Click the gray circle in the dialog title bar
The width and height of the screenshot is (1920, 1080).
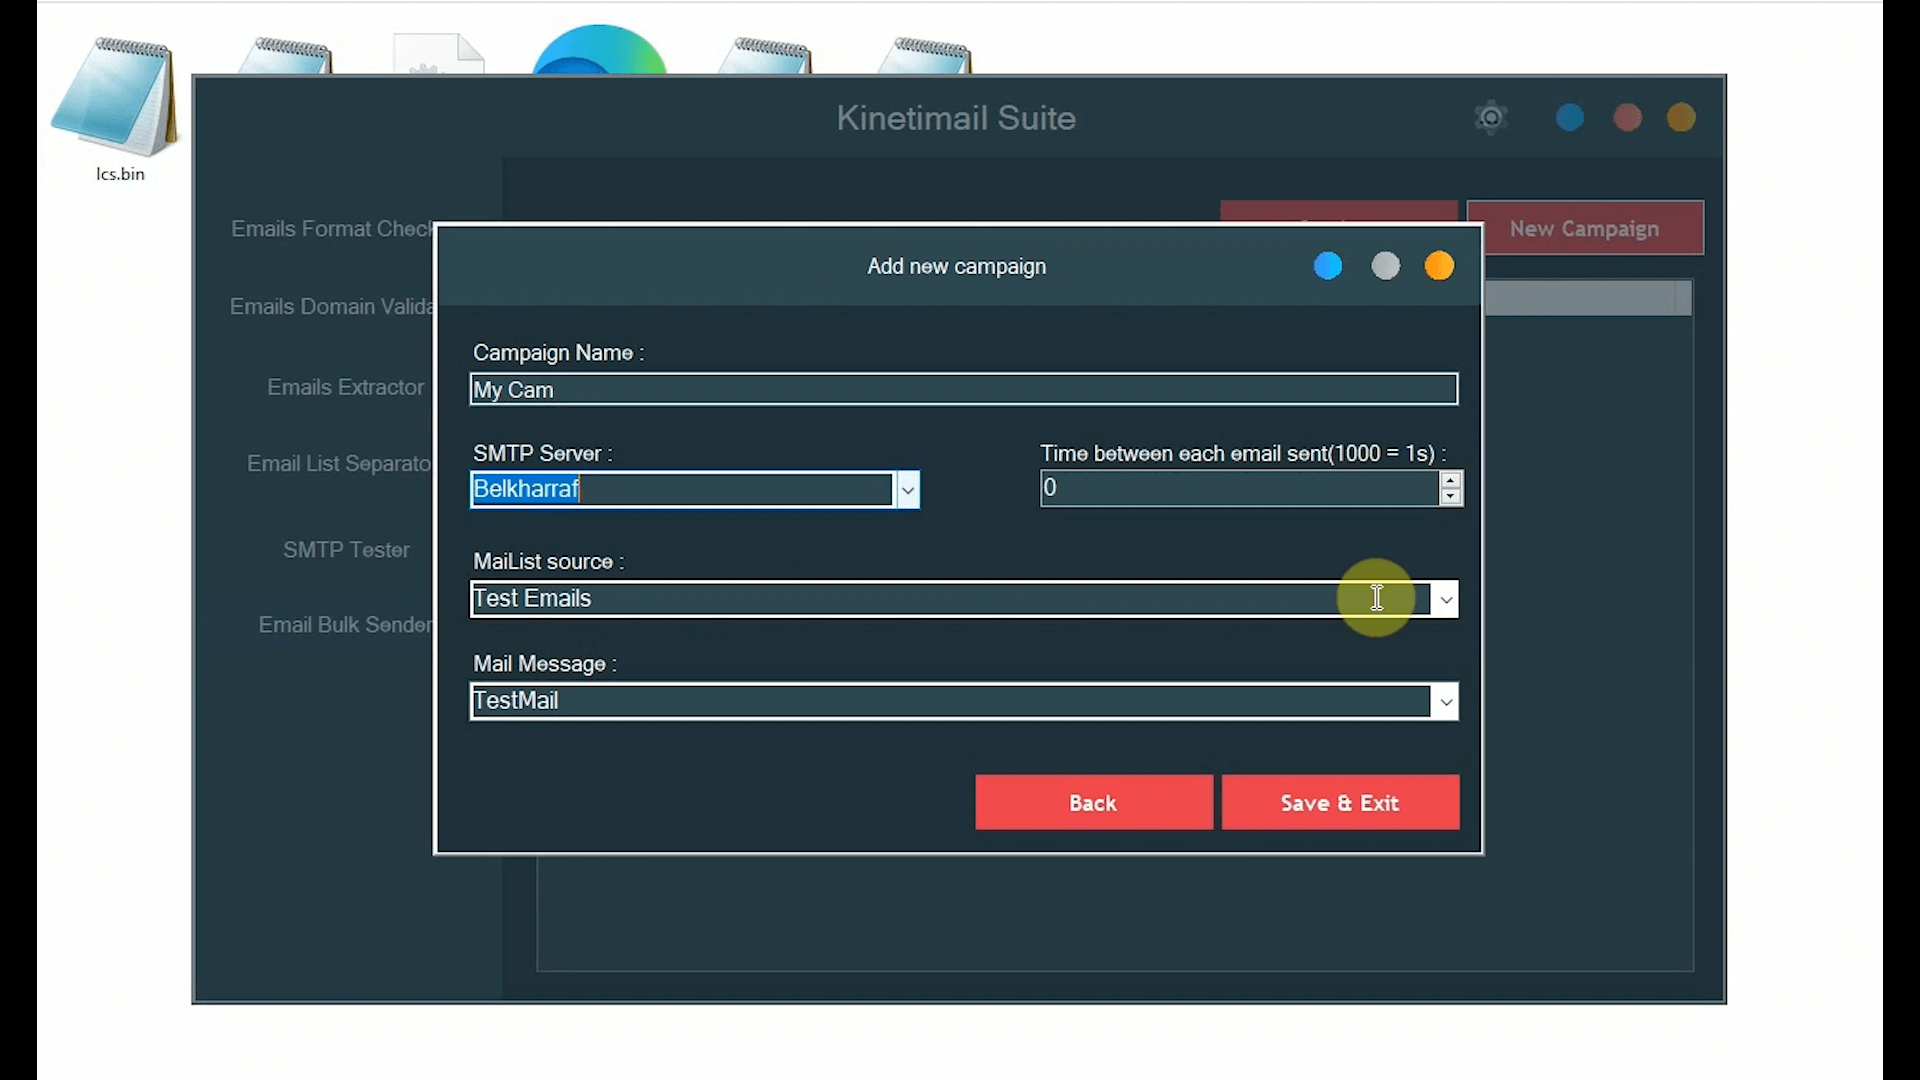(1385, 266)
